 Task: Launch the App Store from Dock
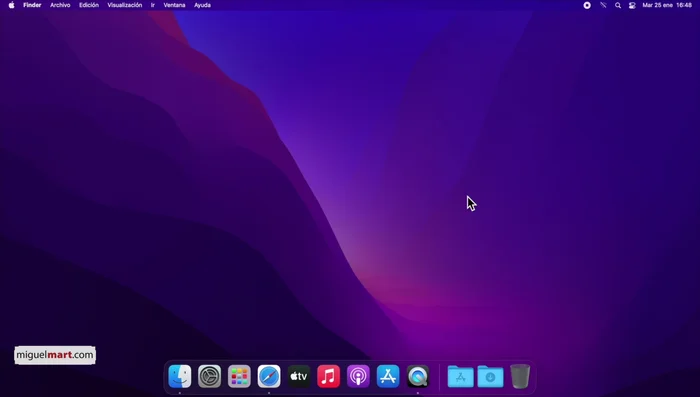point(388,376)
